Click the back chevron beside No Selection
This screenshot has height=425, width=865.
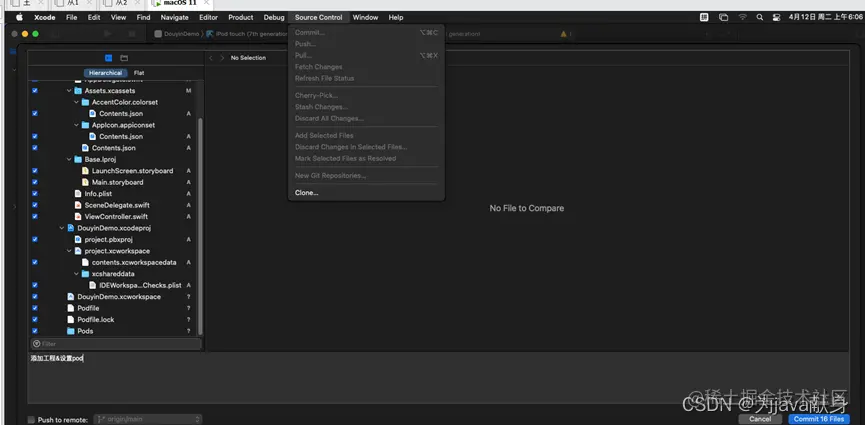tap(211, 58)
